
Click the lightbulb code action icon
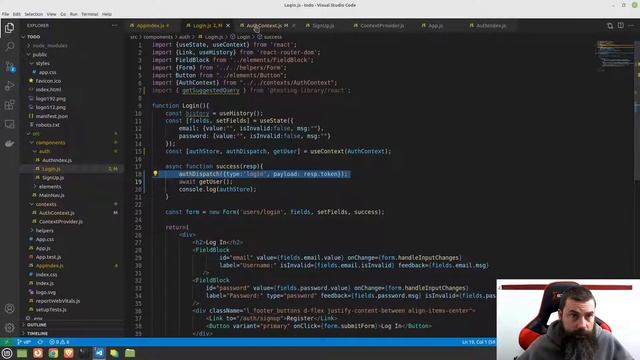click(155, 173)
